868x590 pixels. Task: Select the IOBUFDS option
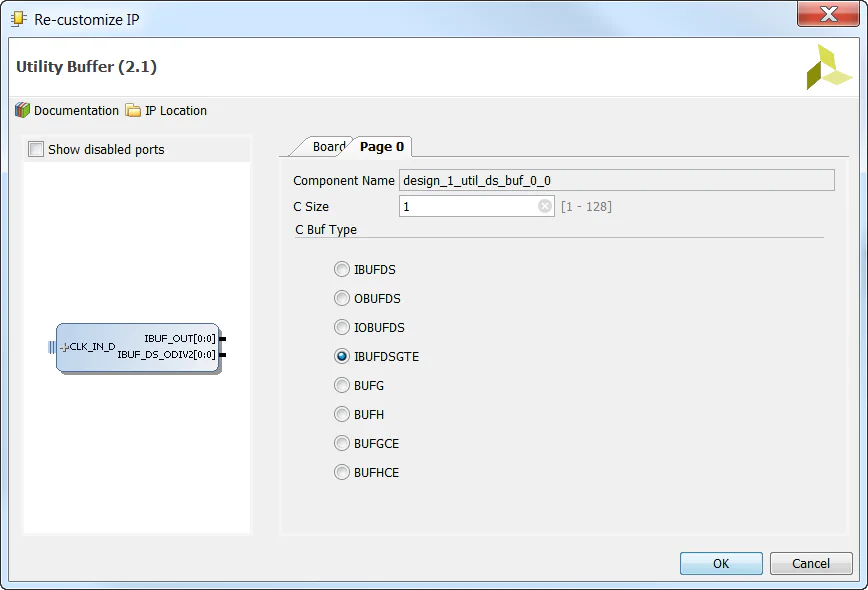pyautogui.click(x=341, y=327)
